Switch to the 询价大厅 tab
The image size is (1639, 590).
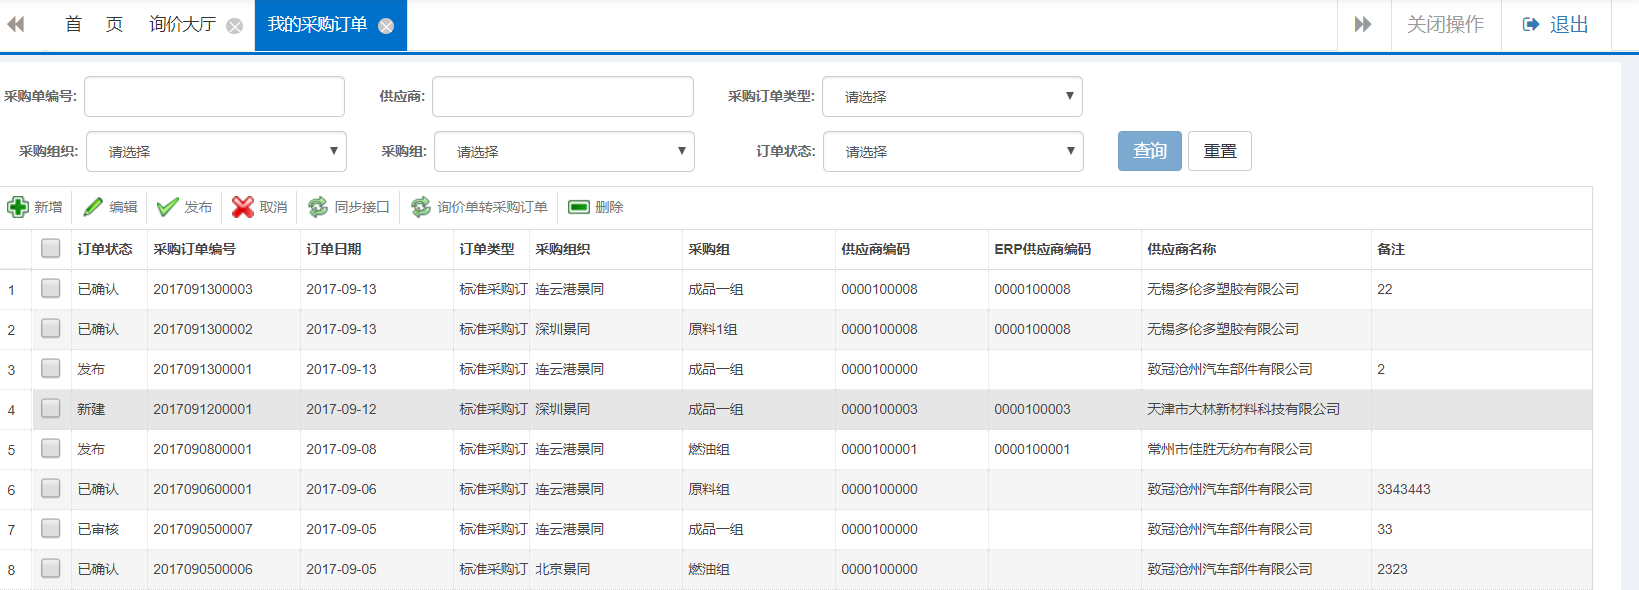[183, 25]
